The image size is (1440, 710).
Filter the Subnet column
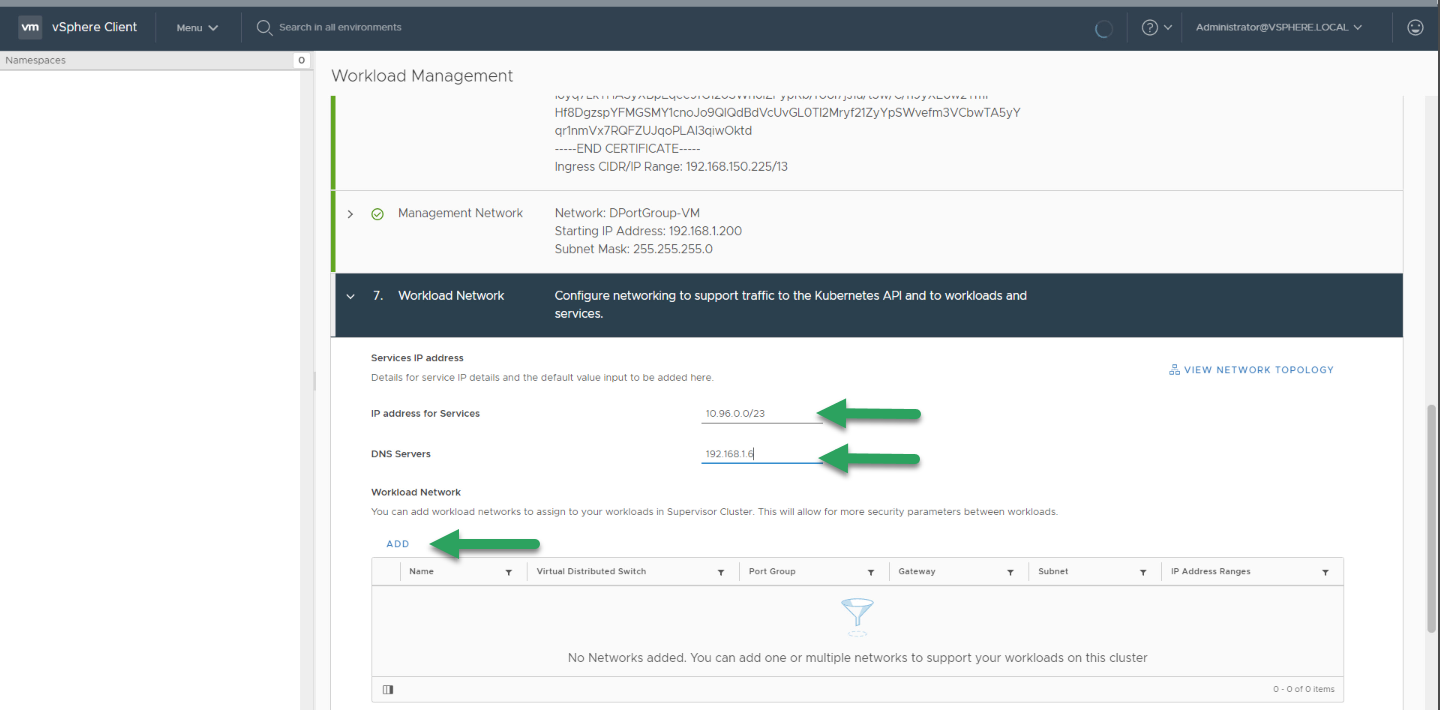coord(1143,572)
